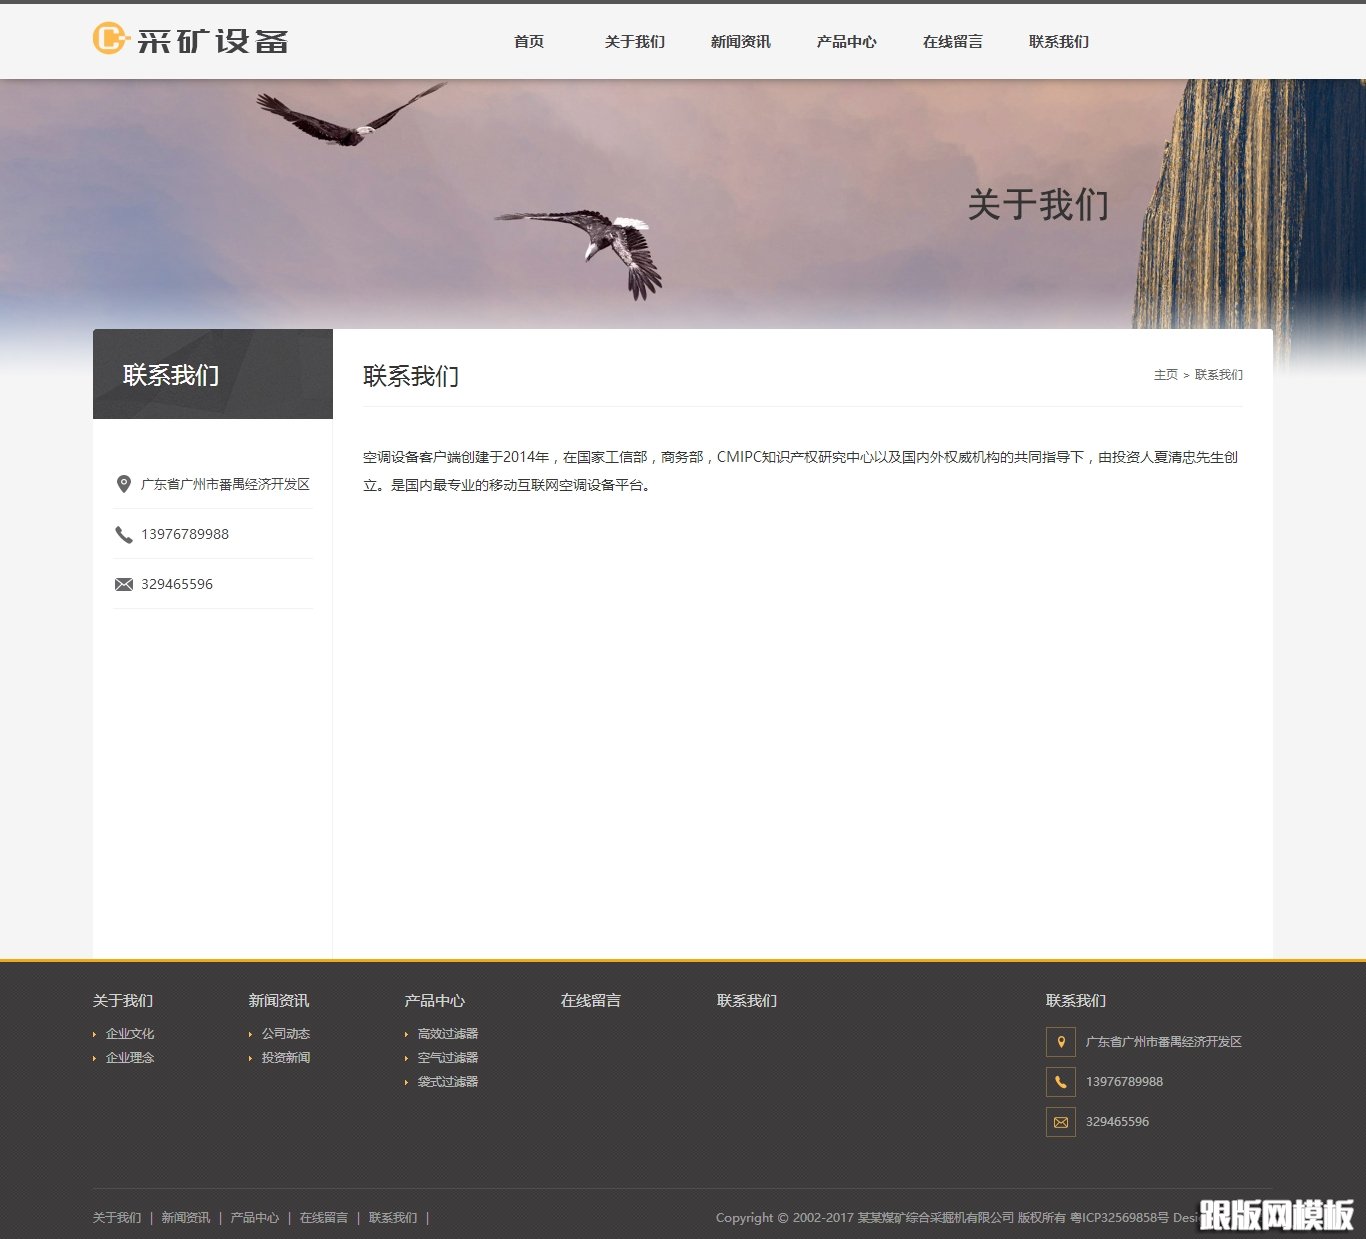The height and width of the screenshot is (1239, 1366).
Task: Click the location pin icon beside the address
Action: point(123,484)
